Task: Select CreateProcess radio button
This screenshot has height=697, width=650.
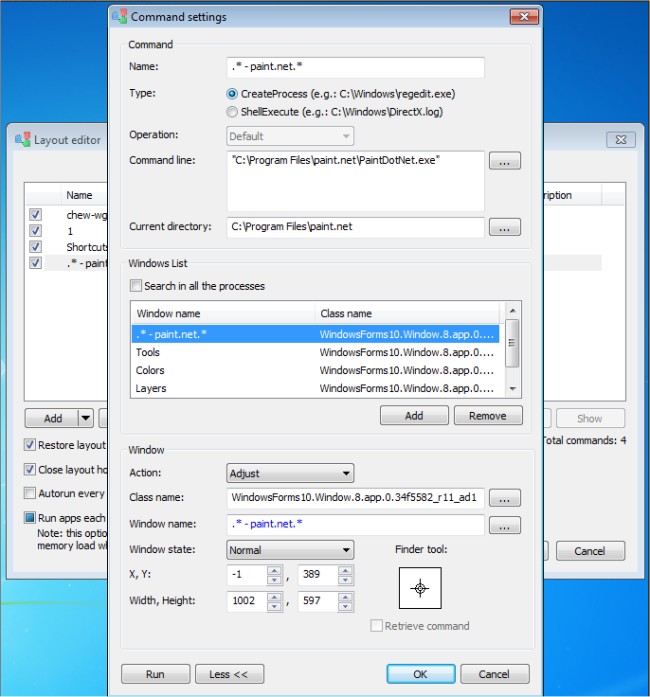Action: (x=232, y=94)
